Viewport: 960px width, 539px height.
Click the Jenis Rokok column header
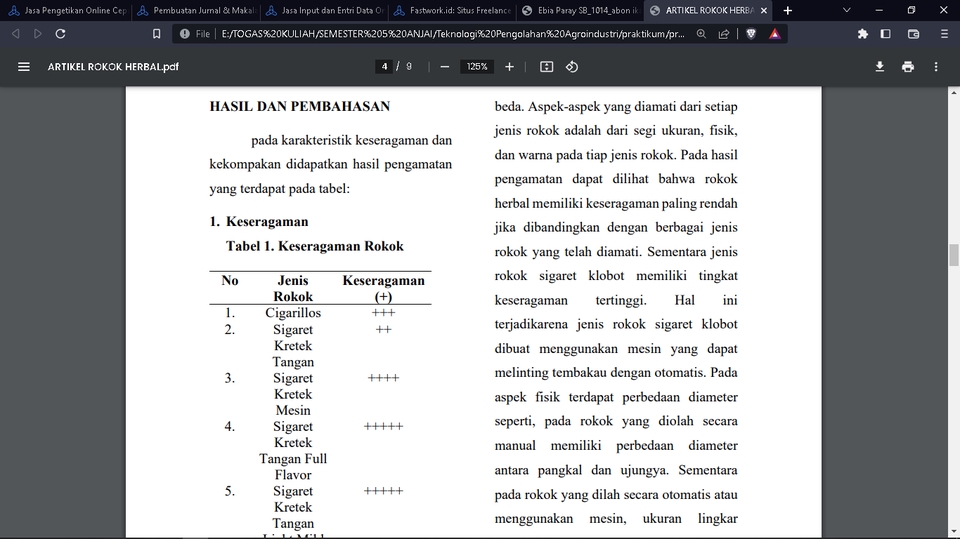293,288
